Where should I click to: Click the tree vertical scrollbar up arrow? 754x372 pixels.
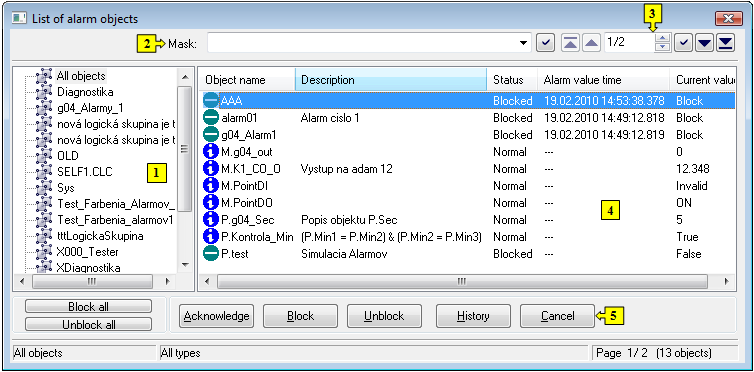[185, 76]
